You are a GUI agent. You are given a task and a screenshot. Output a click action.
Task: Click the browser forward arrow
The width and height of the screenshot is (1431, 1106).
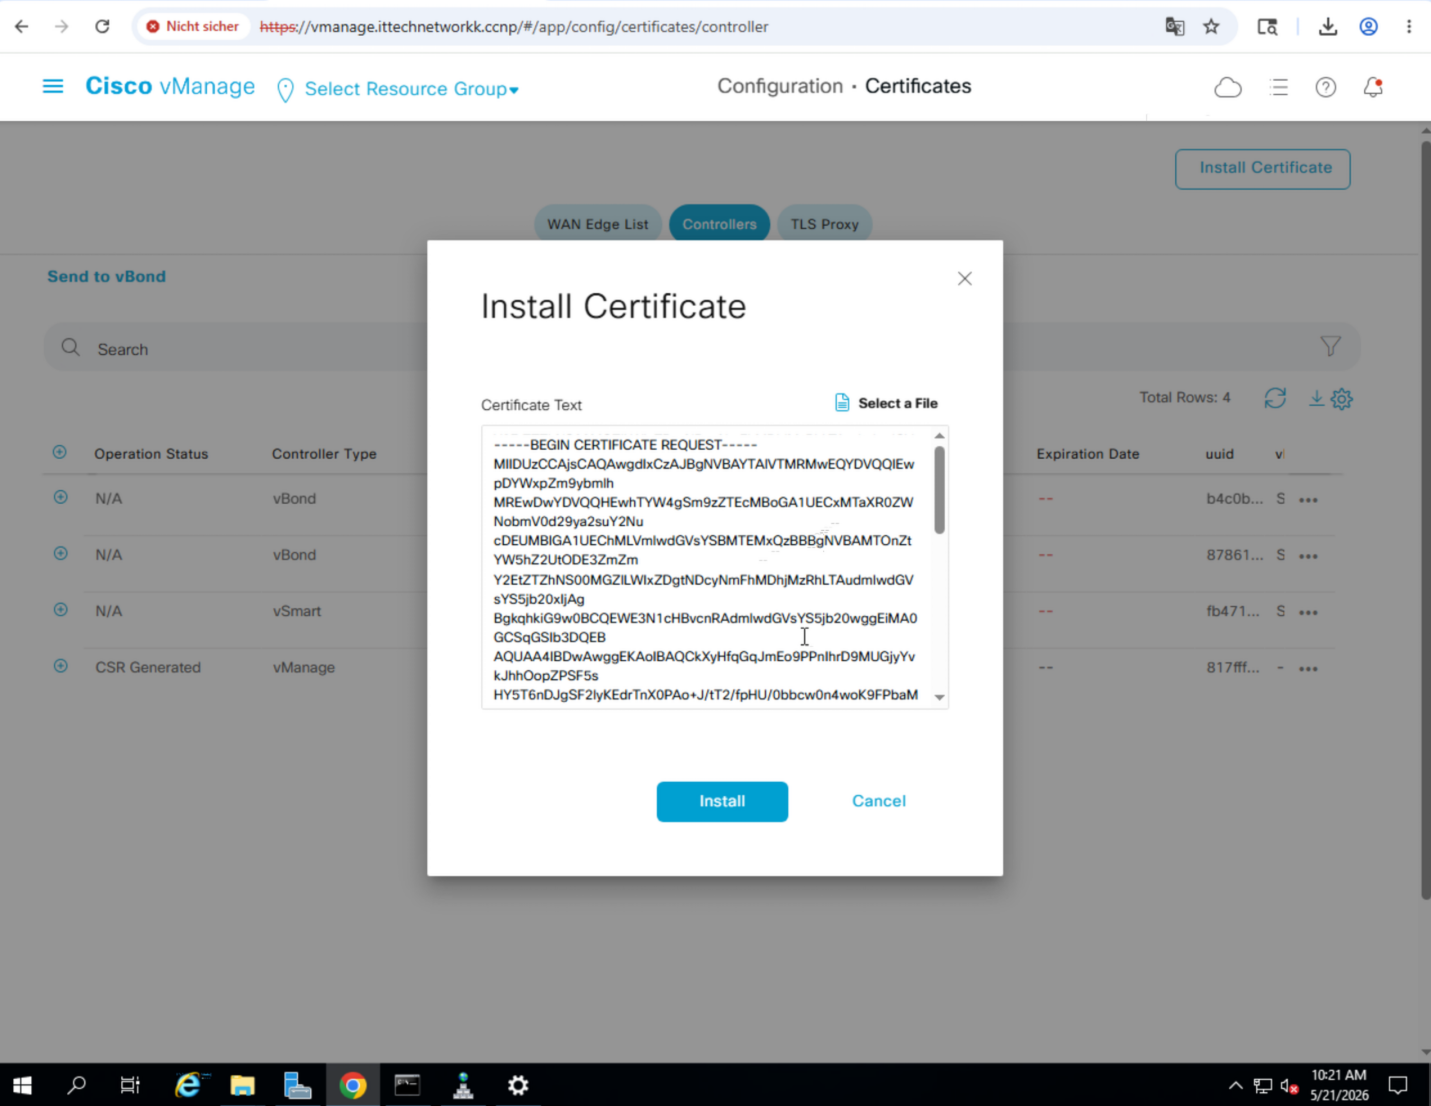click(x=62, y=26)
